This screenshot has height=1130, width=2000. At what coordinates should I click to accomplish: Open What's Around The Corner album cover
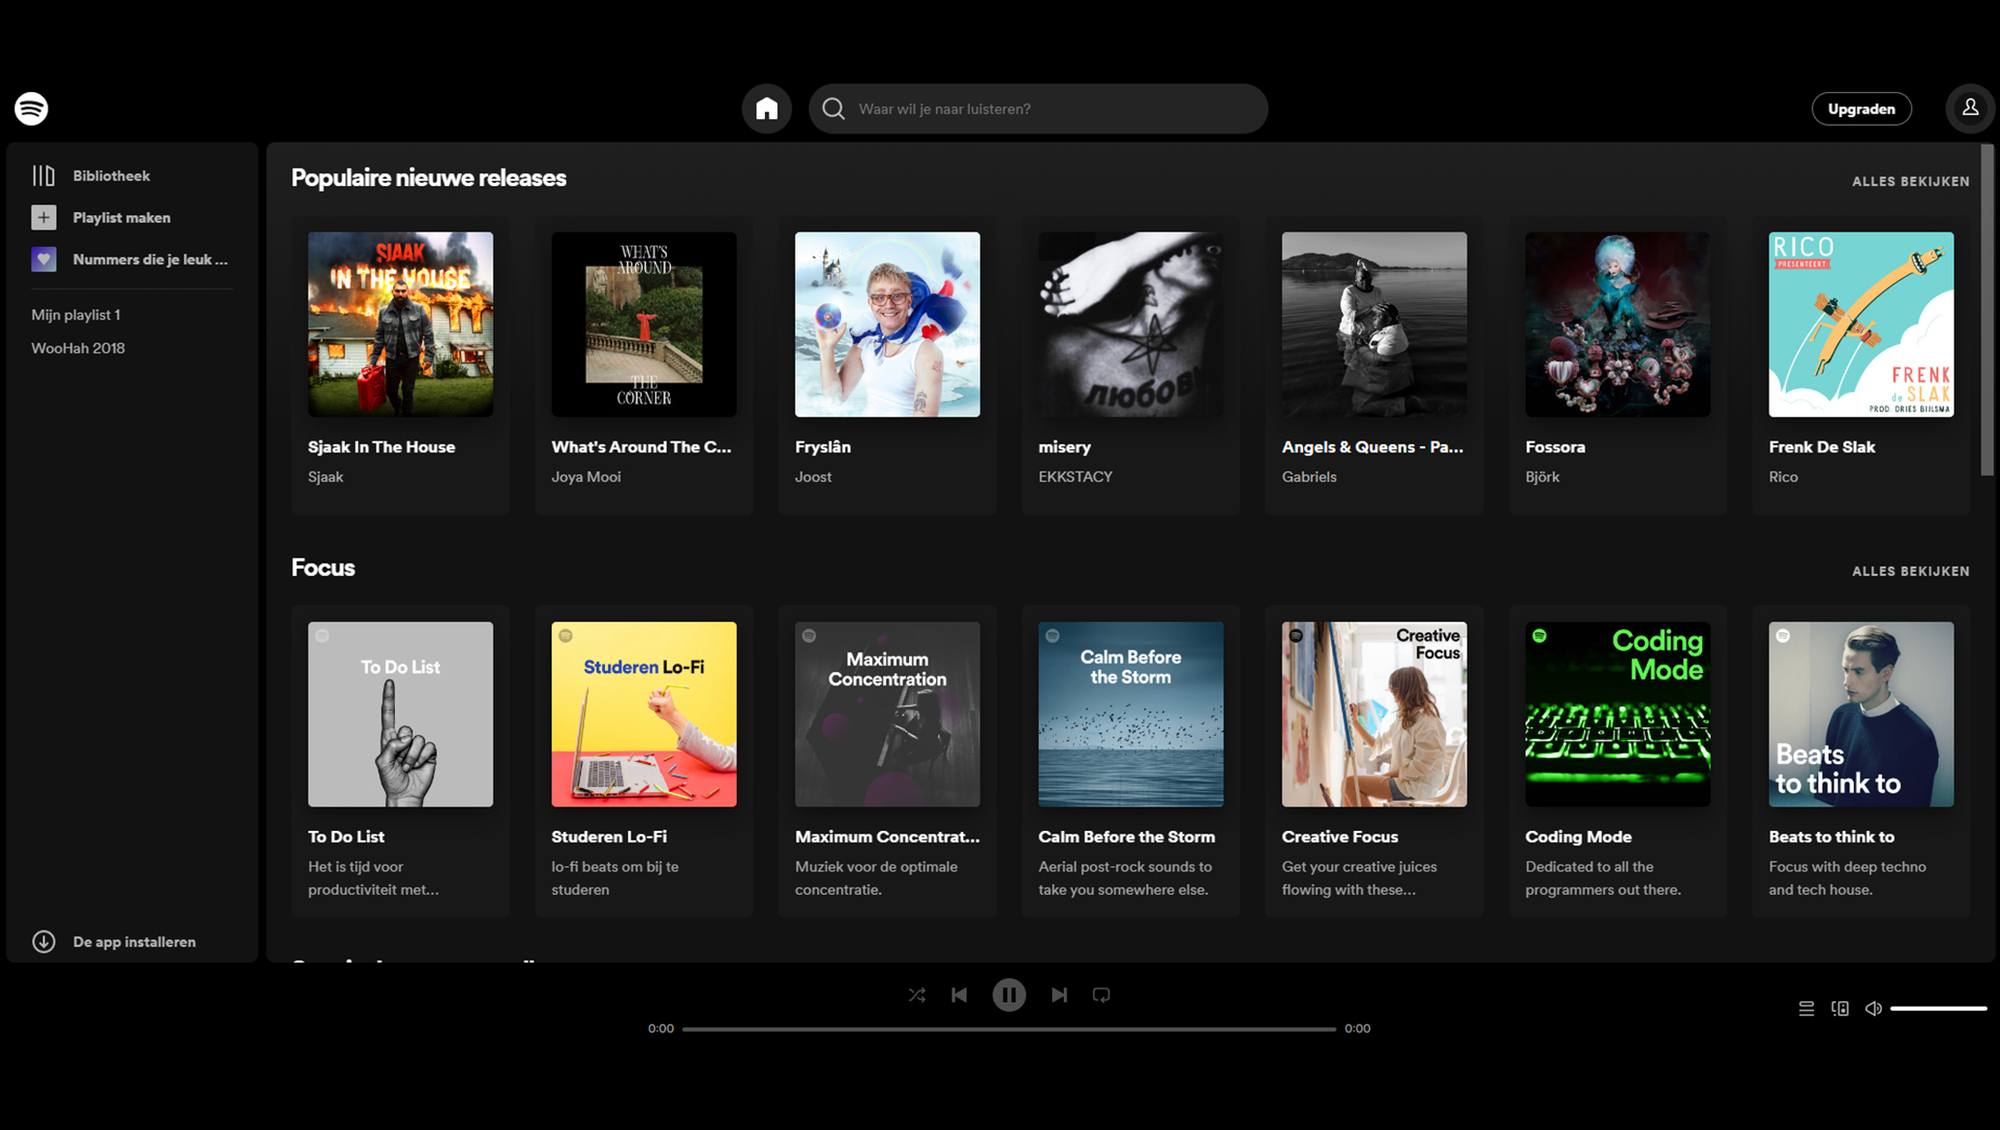pos(644,324)
